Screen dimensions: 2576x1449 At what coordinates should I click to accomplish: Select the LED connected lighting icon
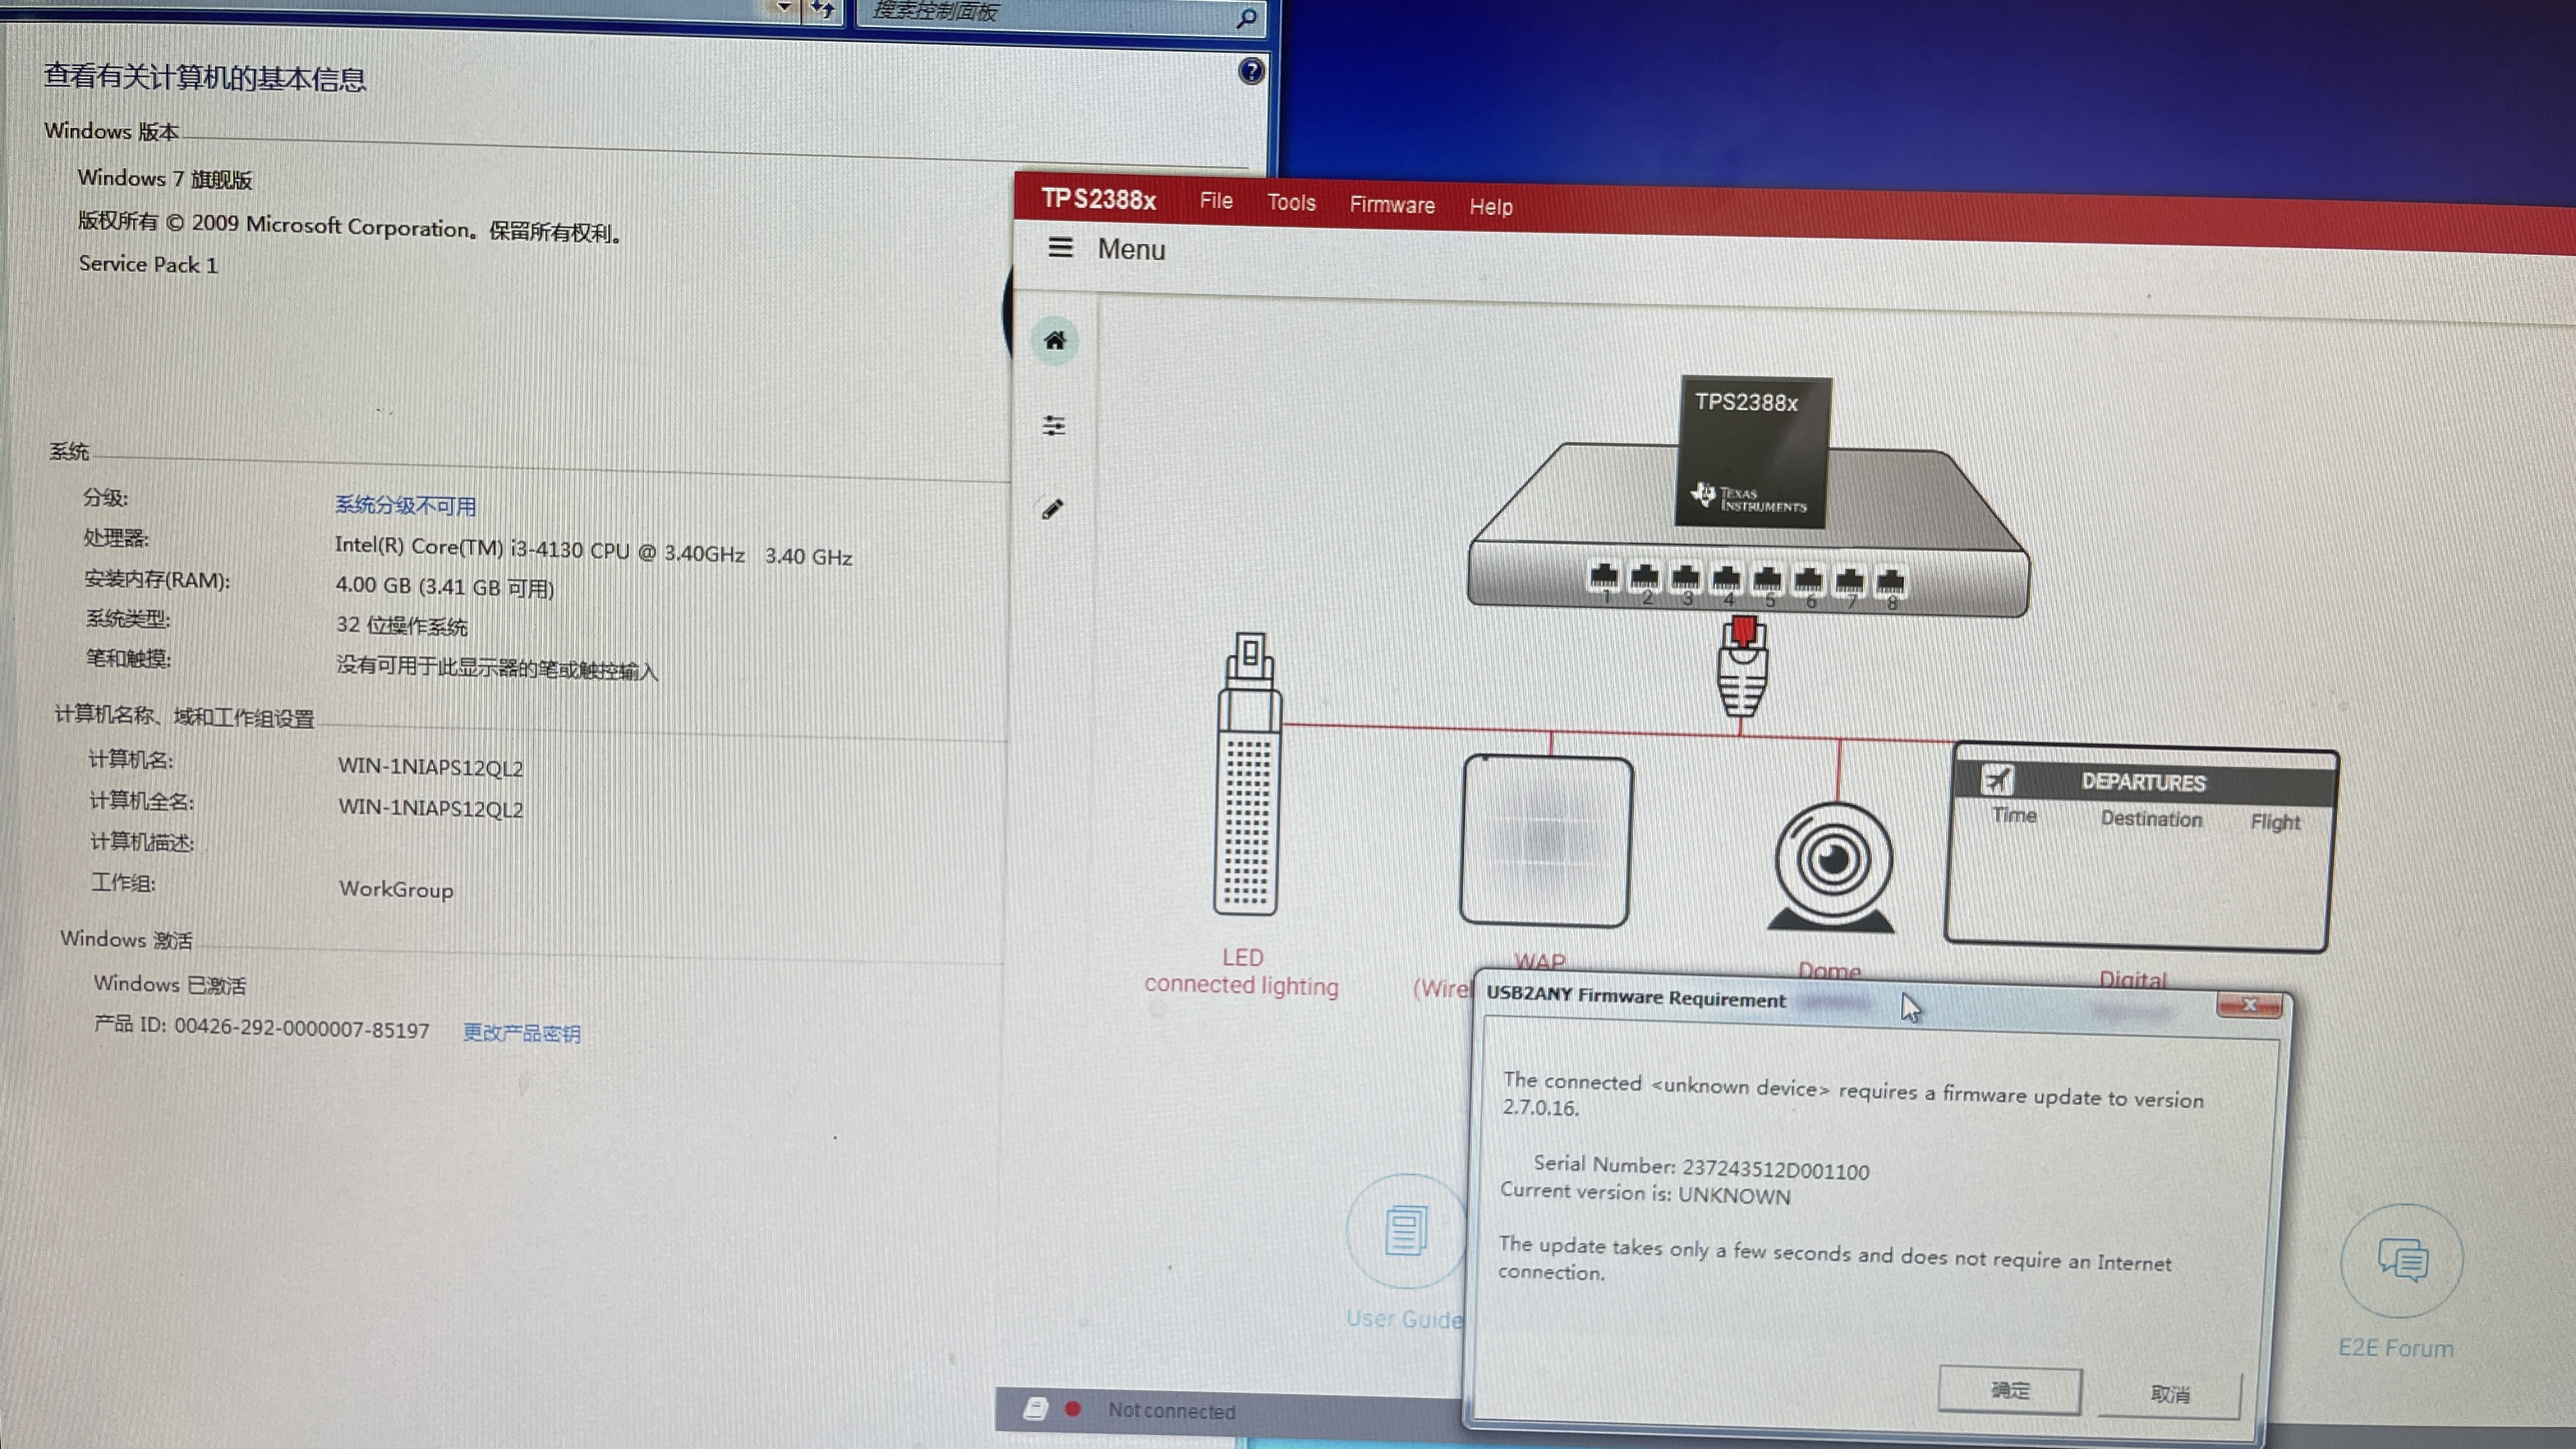pos(1247,775)
